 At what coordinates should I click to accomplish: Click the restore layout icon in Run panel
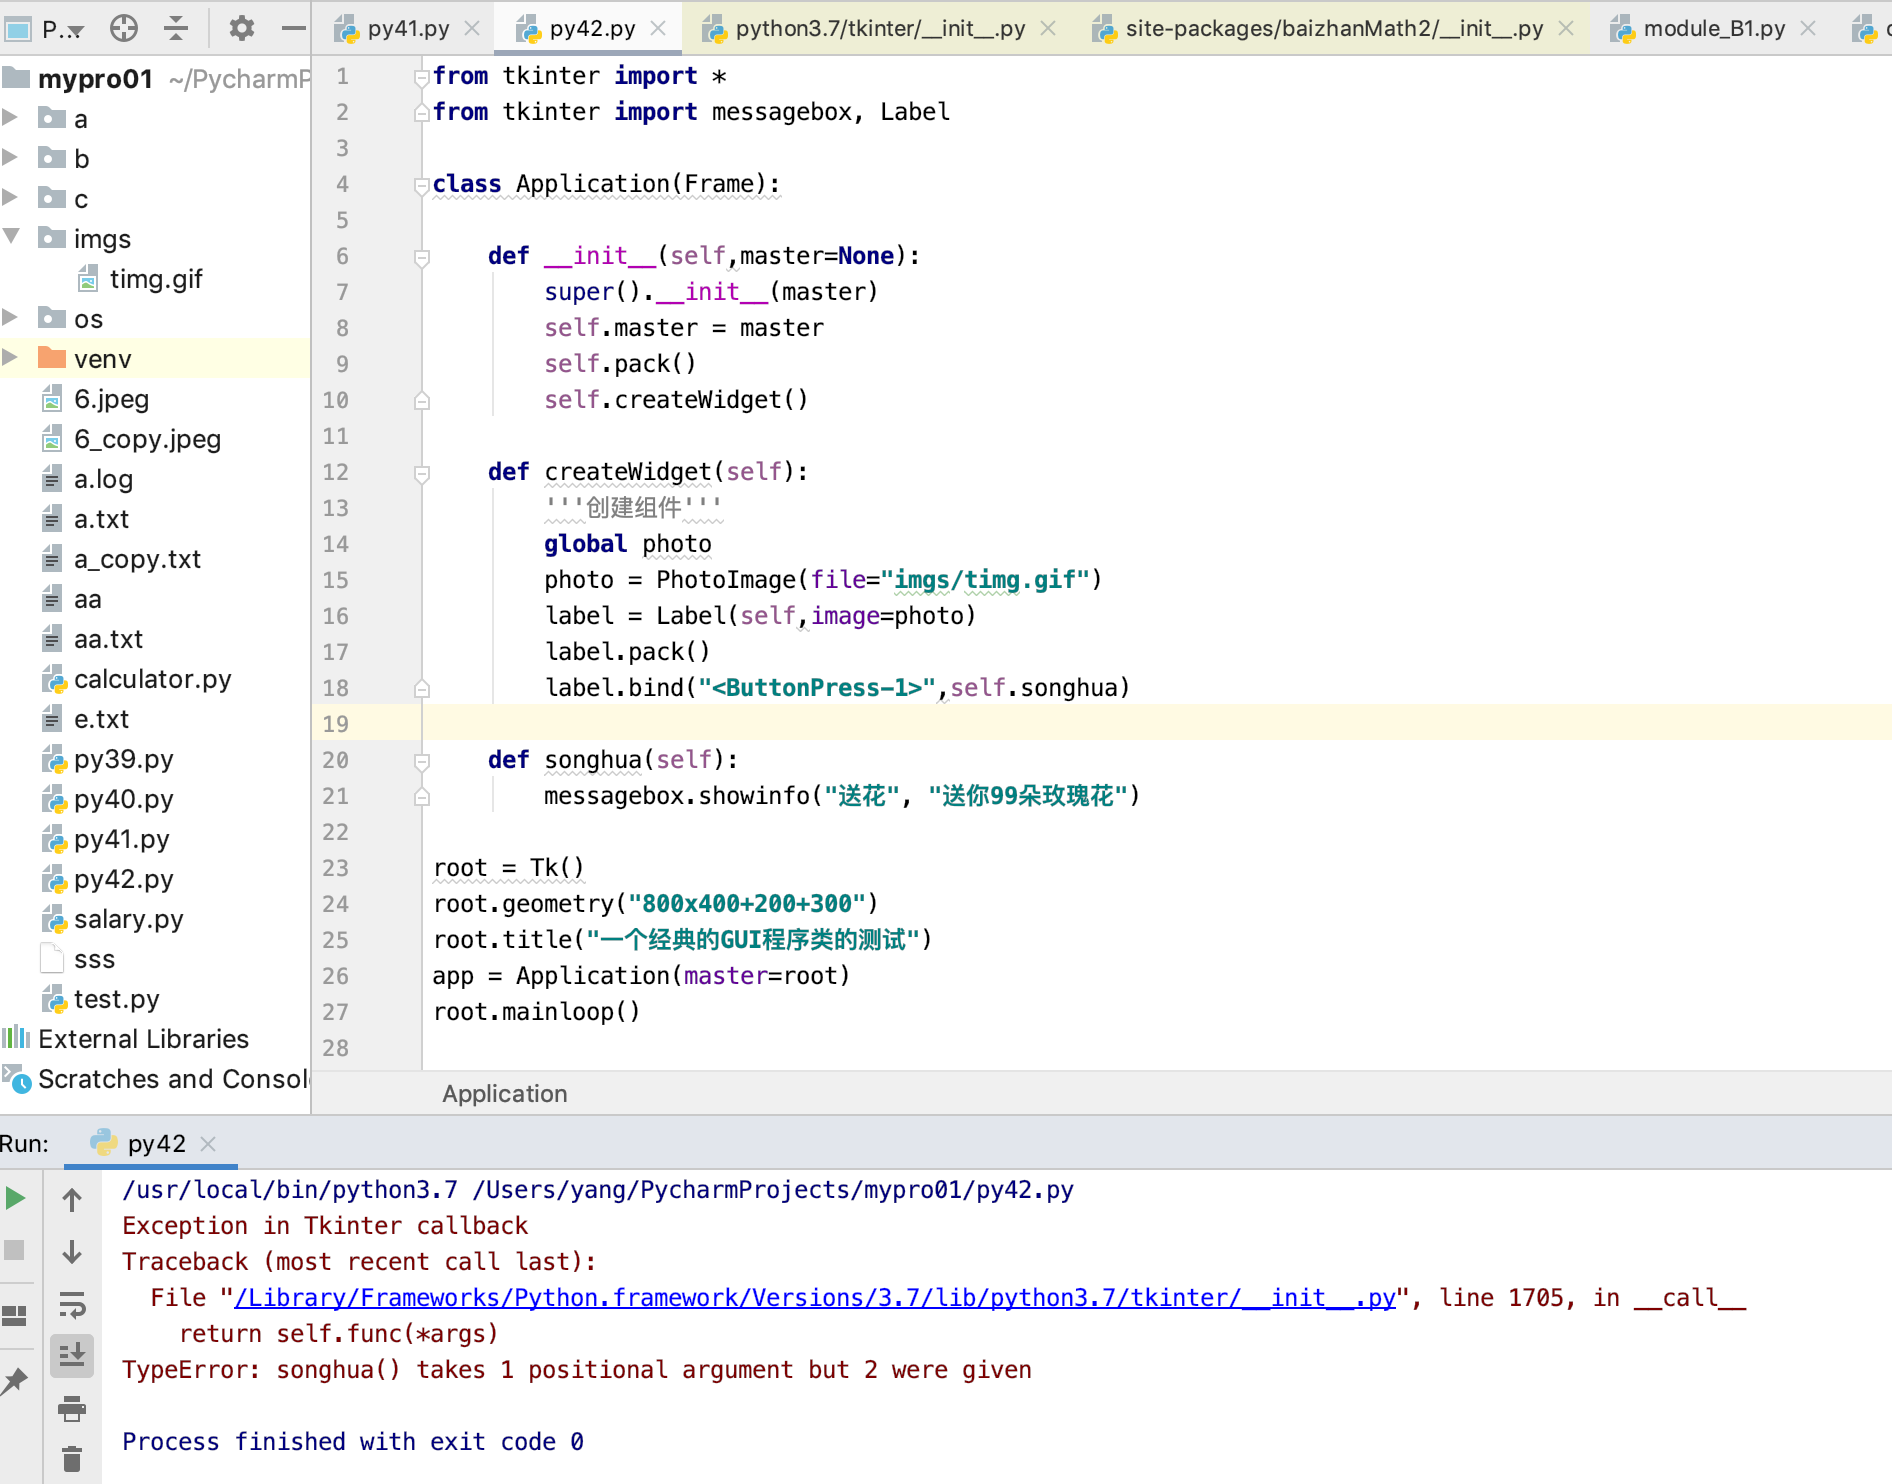(x=14, y=1316)
